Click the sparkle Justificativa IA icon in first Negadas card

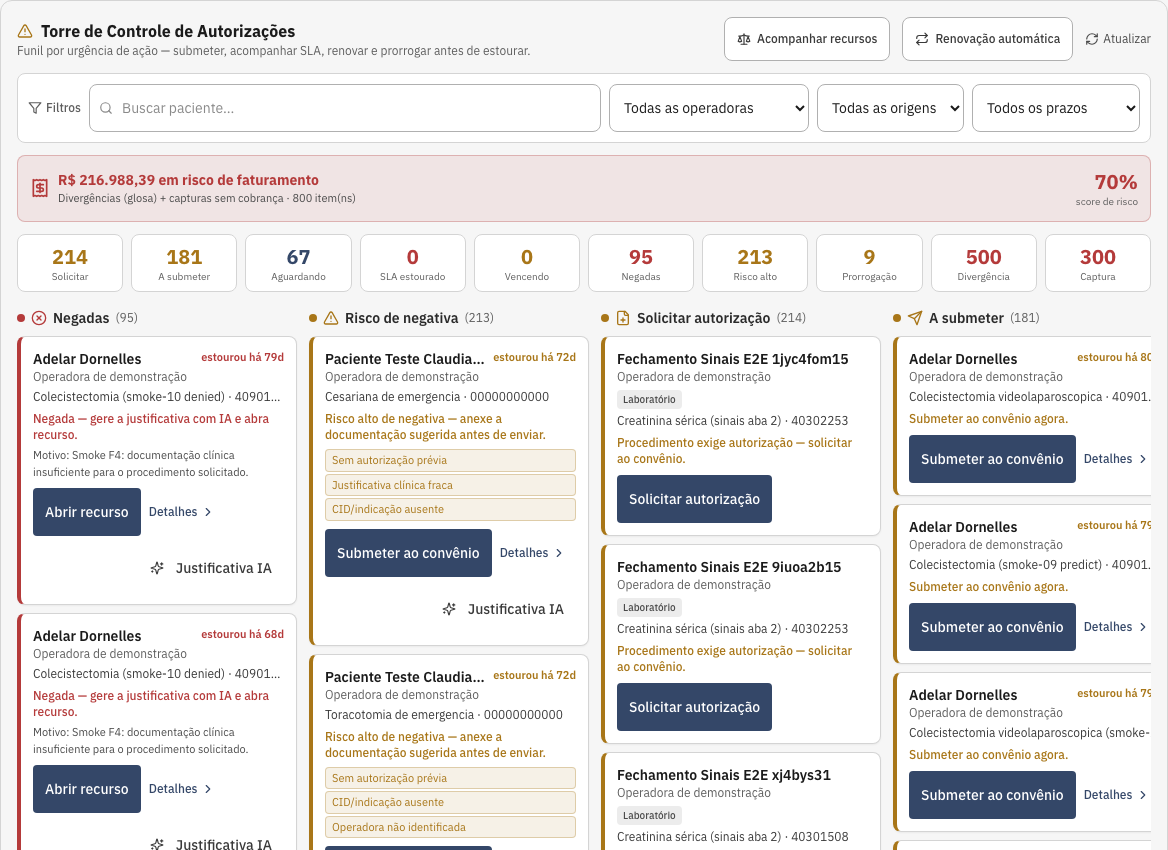click(157, 568)
